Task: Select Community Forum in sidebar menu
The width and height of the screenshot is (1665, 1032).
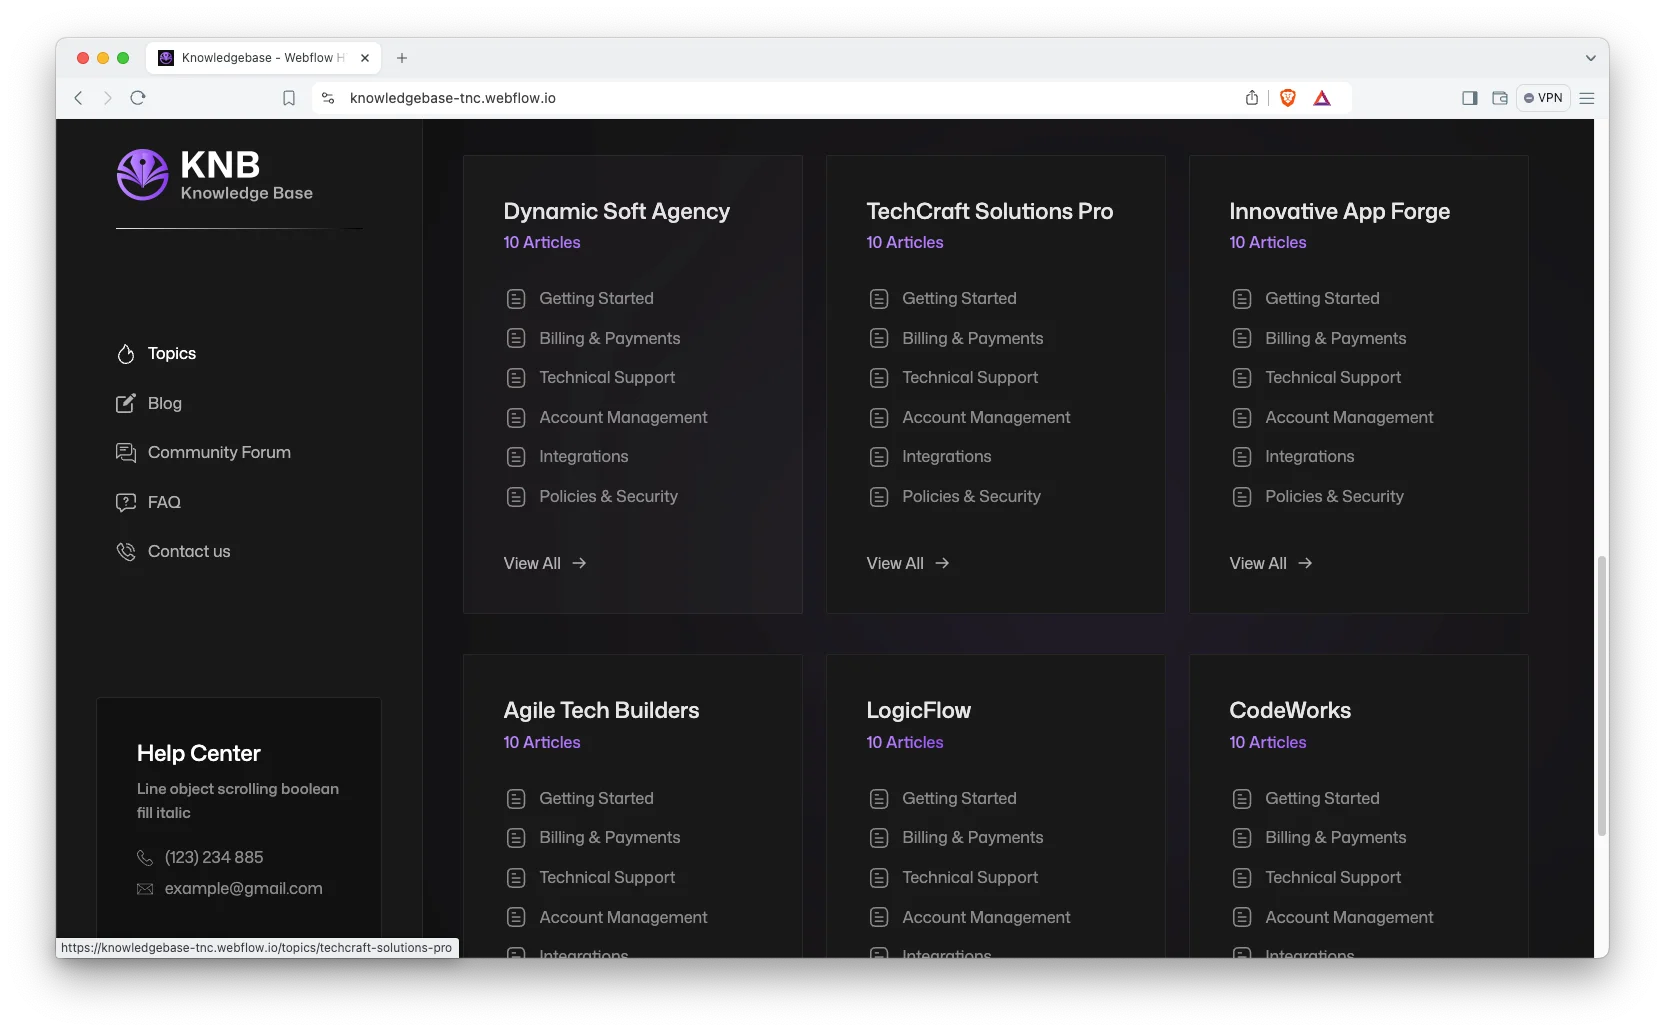Action: (219, 453)
